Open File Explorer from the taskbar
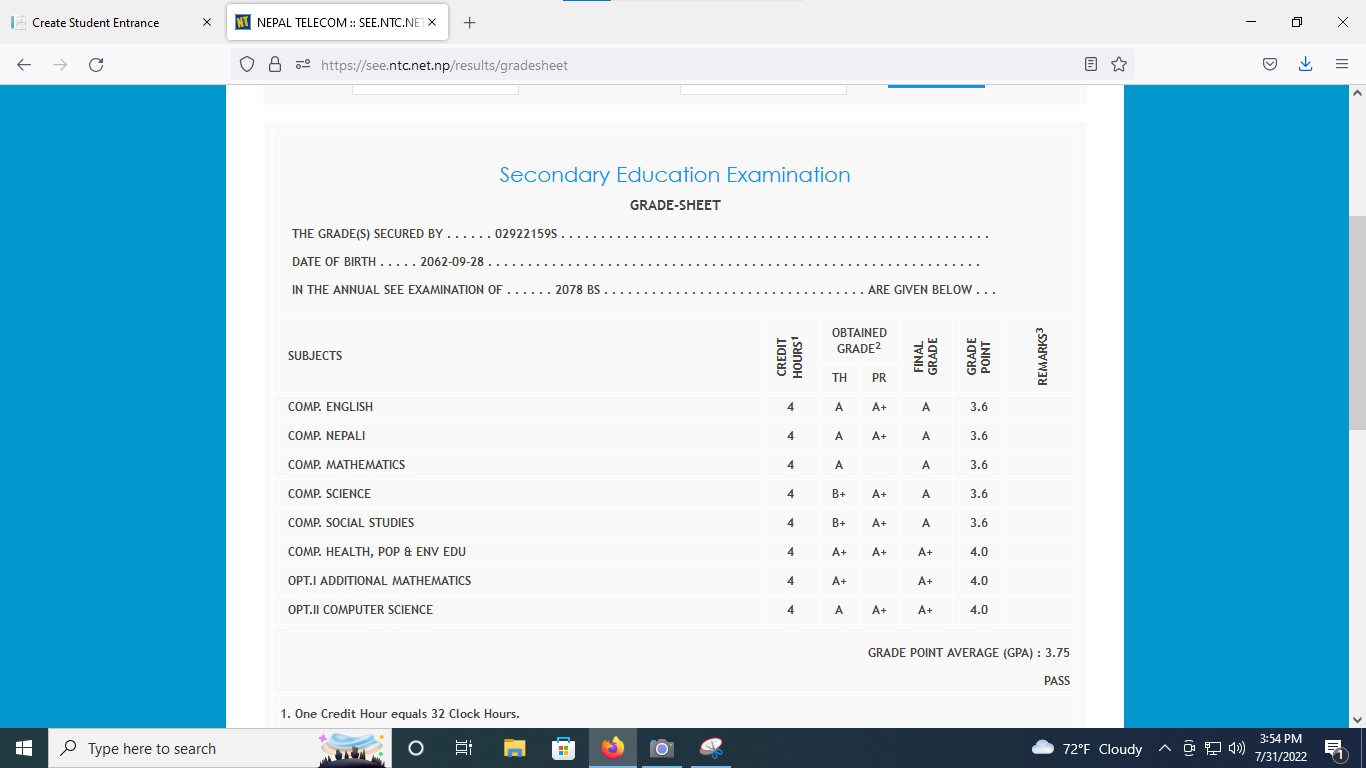This screenshot has height=768, width=1366. coord(514,748)
